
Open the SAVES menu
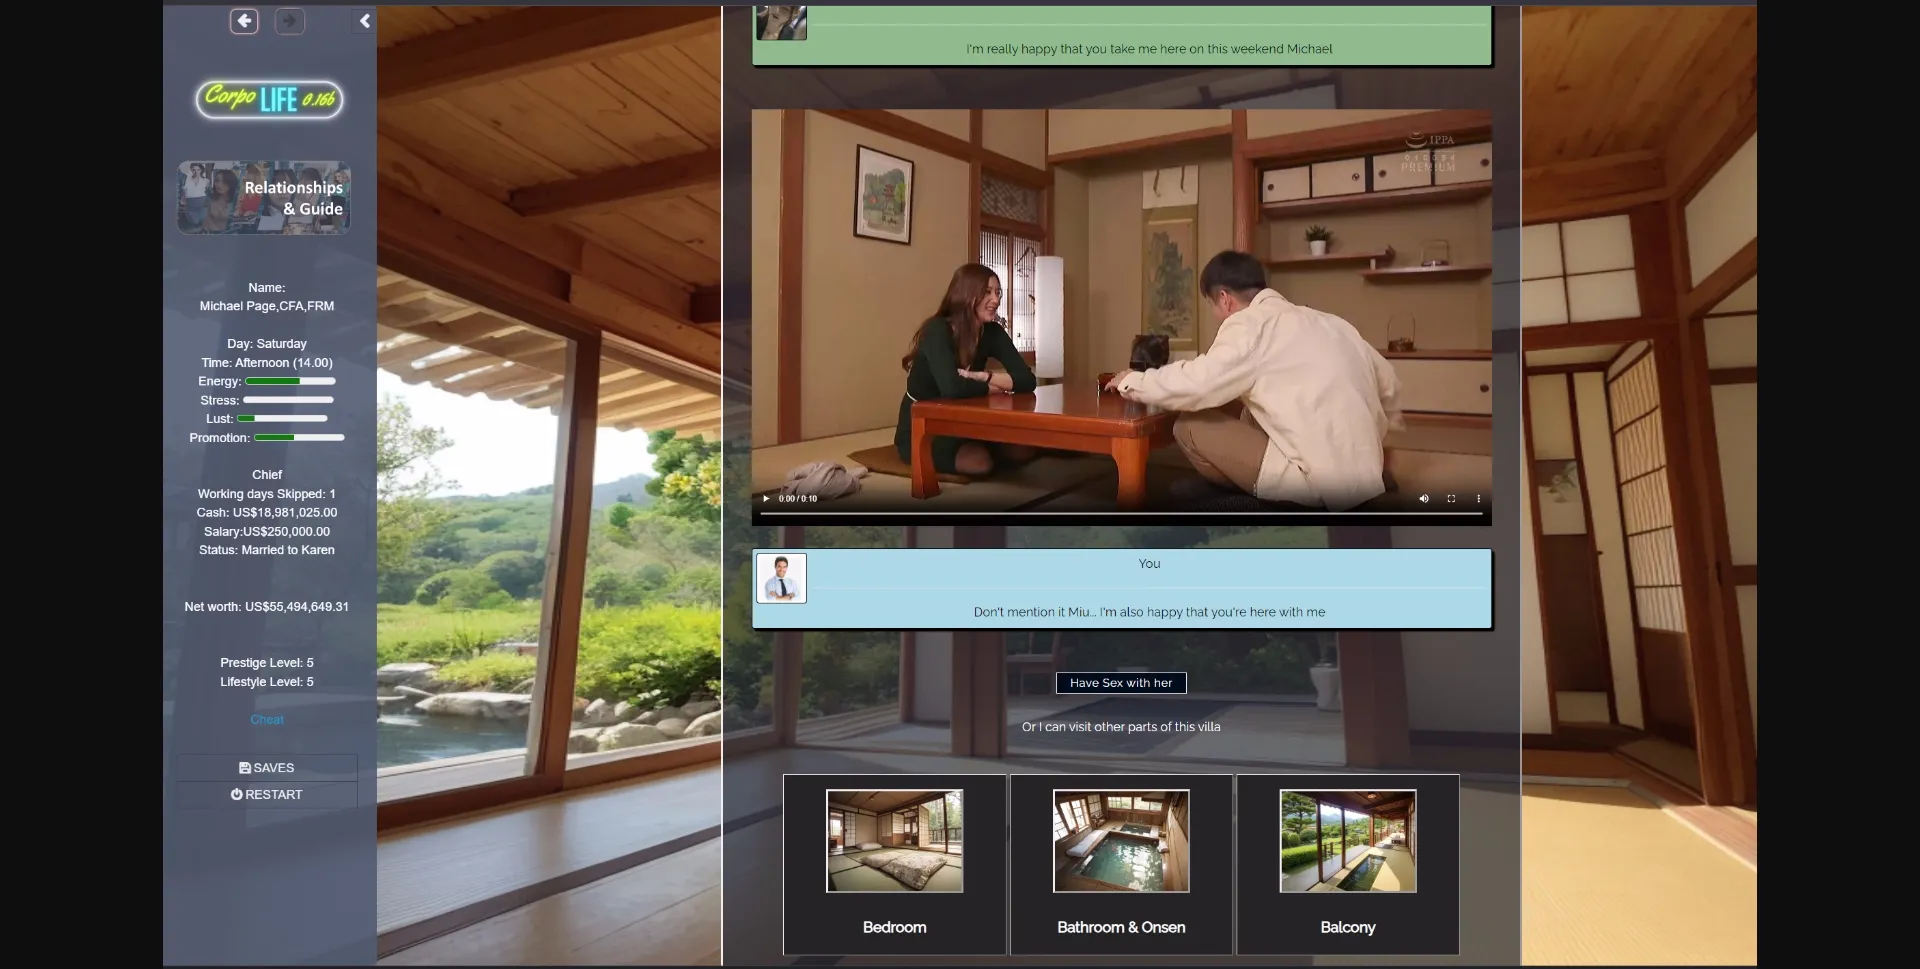(x=267, y=768)
